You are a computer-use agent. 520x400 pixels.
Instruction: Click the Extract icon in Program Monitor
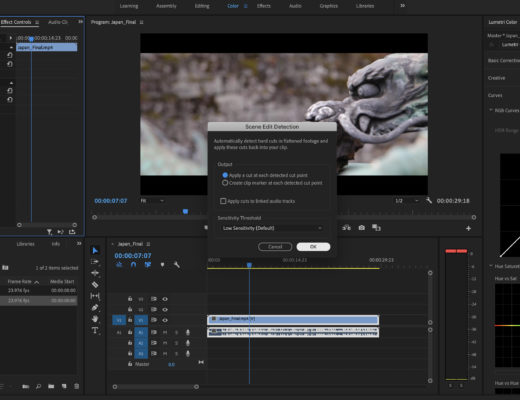tap(346, 228)
